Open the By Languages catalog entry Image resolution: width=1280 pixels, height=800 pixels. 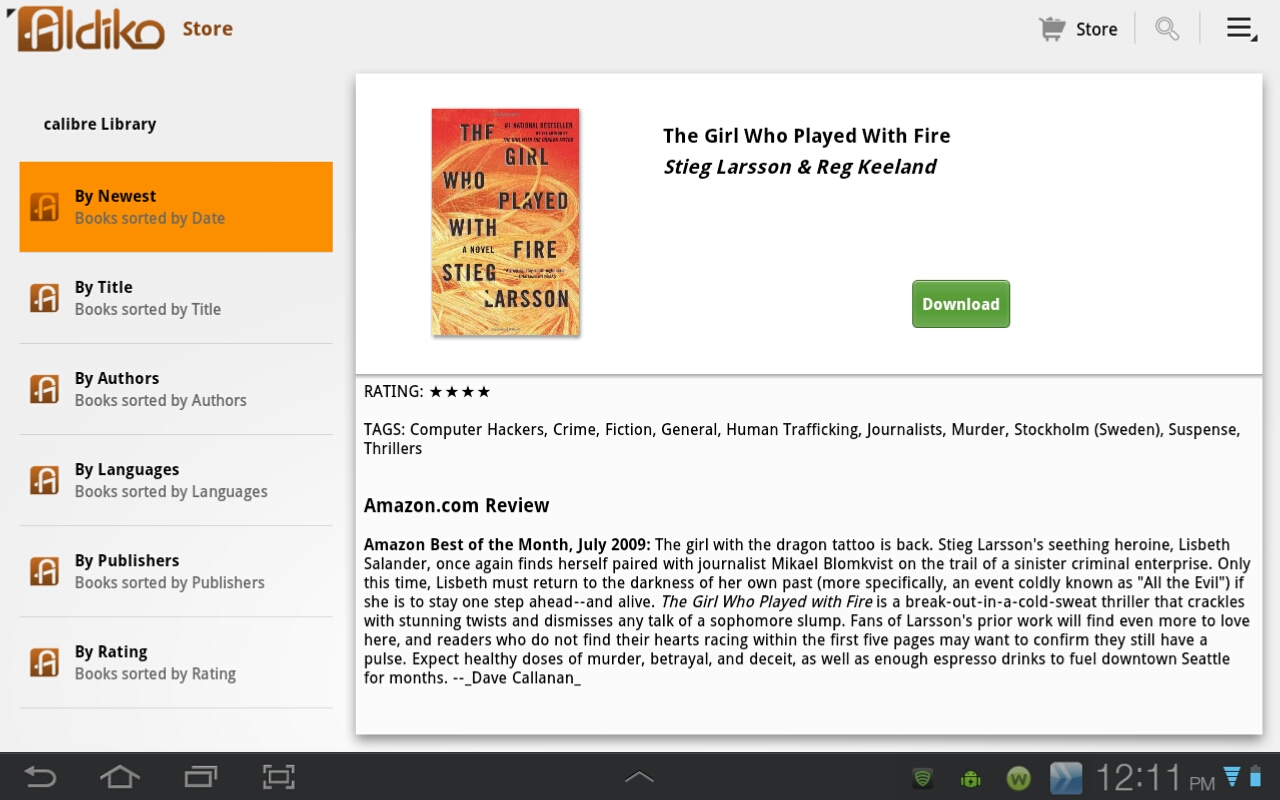click(176, 480)
